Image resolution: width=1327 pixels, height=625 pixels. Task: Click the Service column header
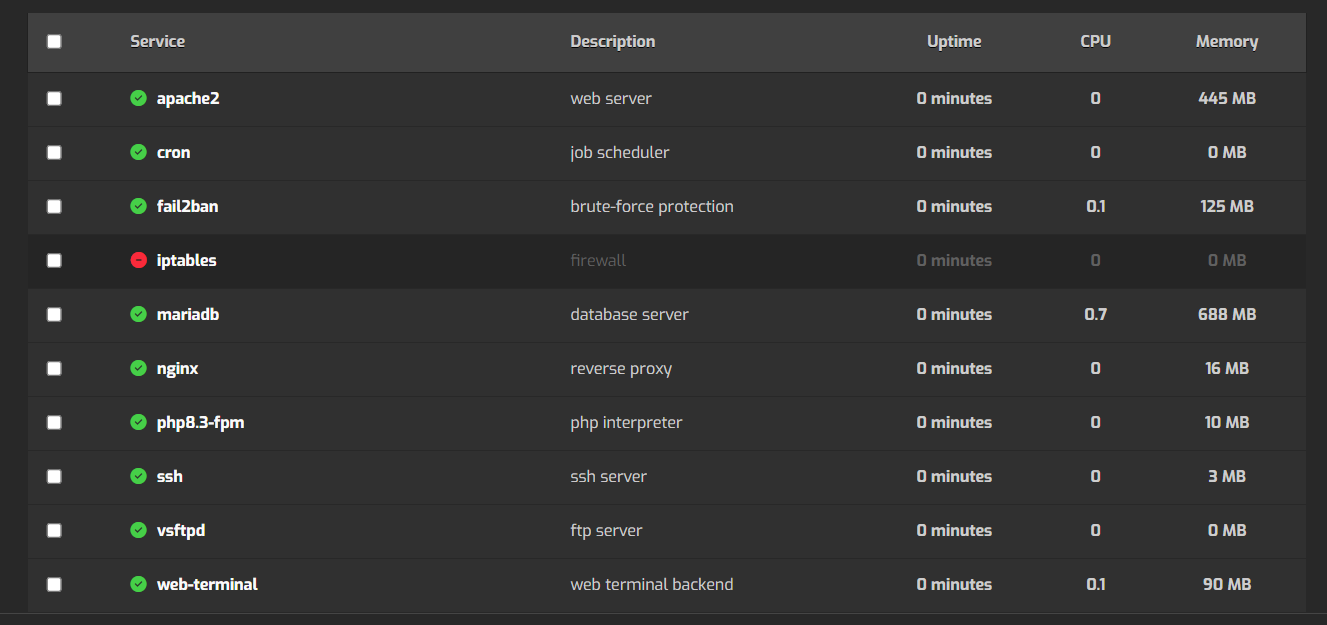click(x=158, y=41)
